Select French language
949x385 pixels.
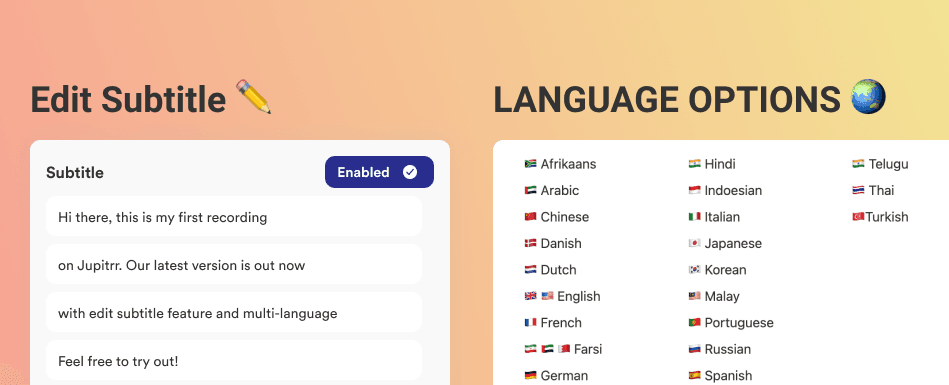560,323
